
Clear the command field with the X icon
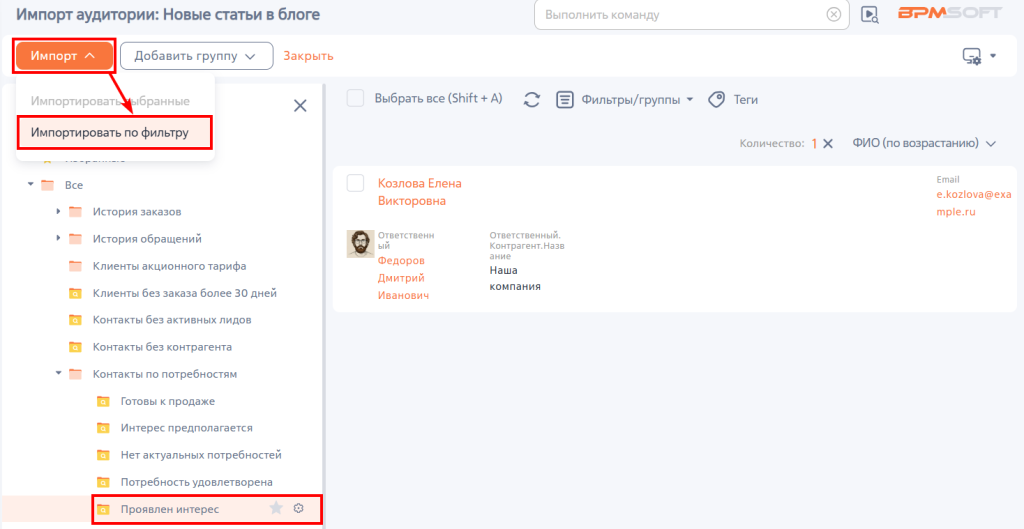(x=834, y=14)
